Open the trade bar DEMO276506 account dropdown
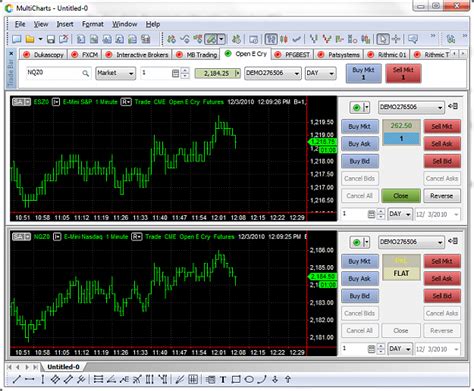 [x=273, y=73]
